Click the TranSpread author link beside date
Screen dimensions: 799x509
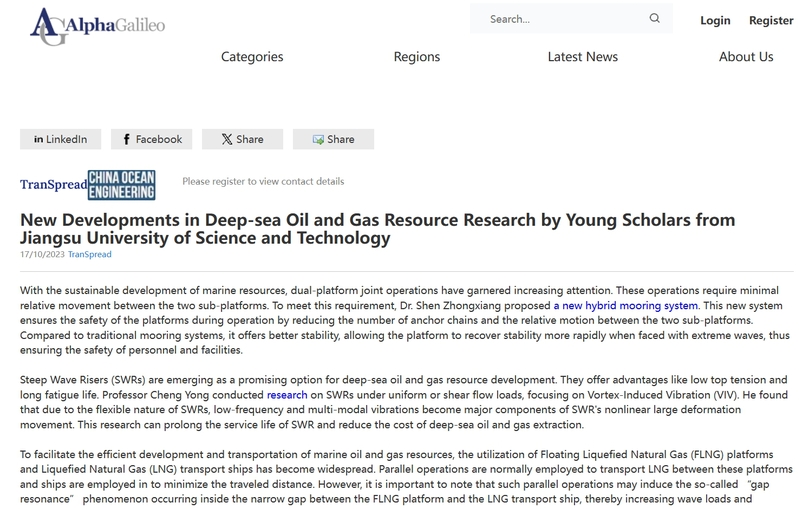[x=90, y=255]
